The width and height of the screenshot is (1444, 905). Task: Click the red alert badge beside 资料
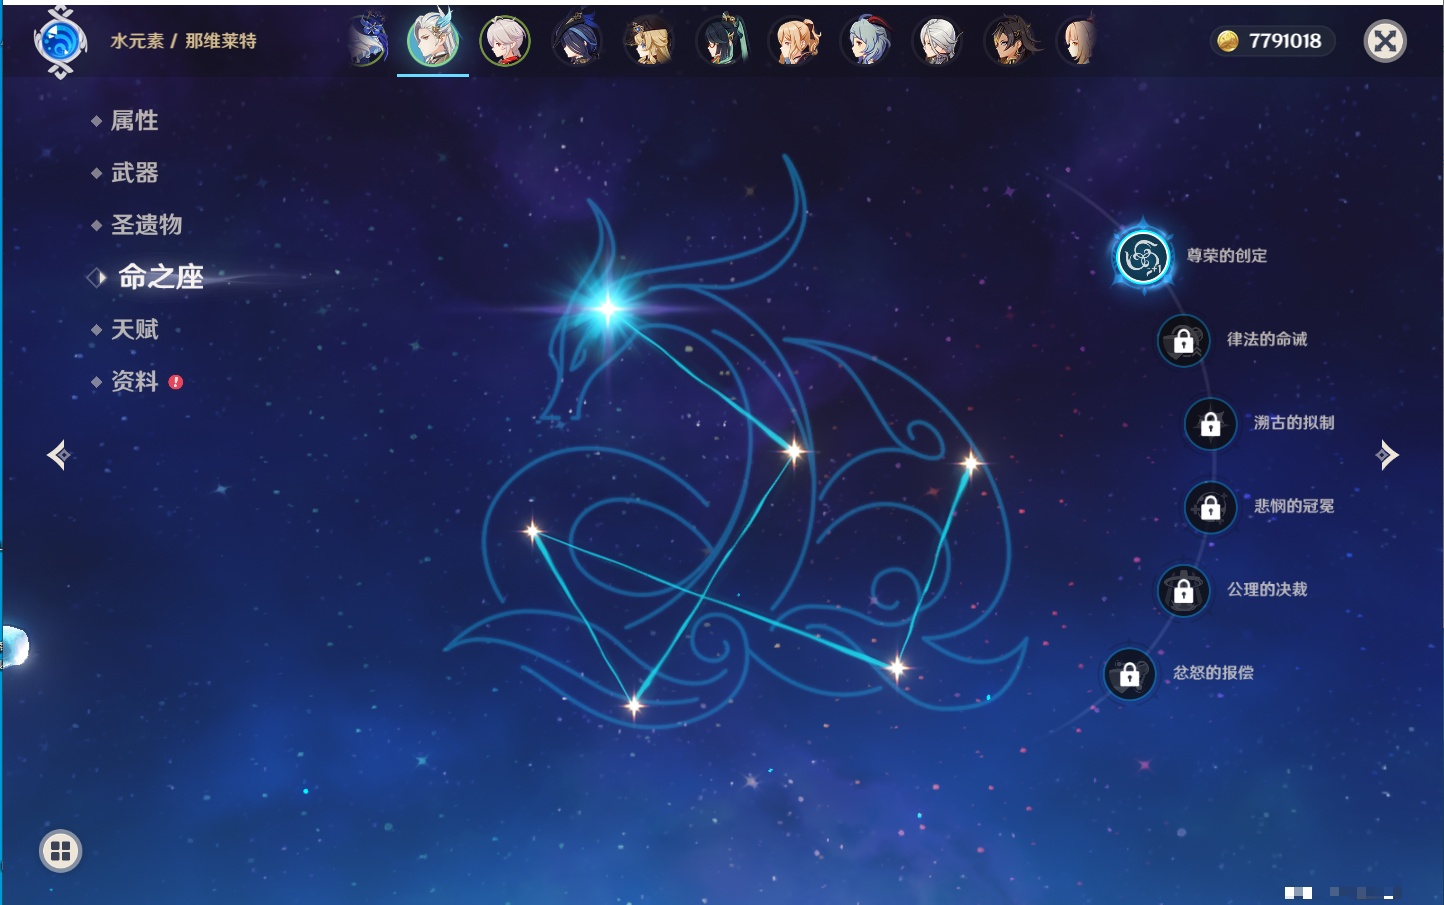[x=176, y=382]
